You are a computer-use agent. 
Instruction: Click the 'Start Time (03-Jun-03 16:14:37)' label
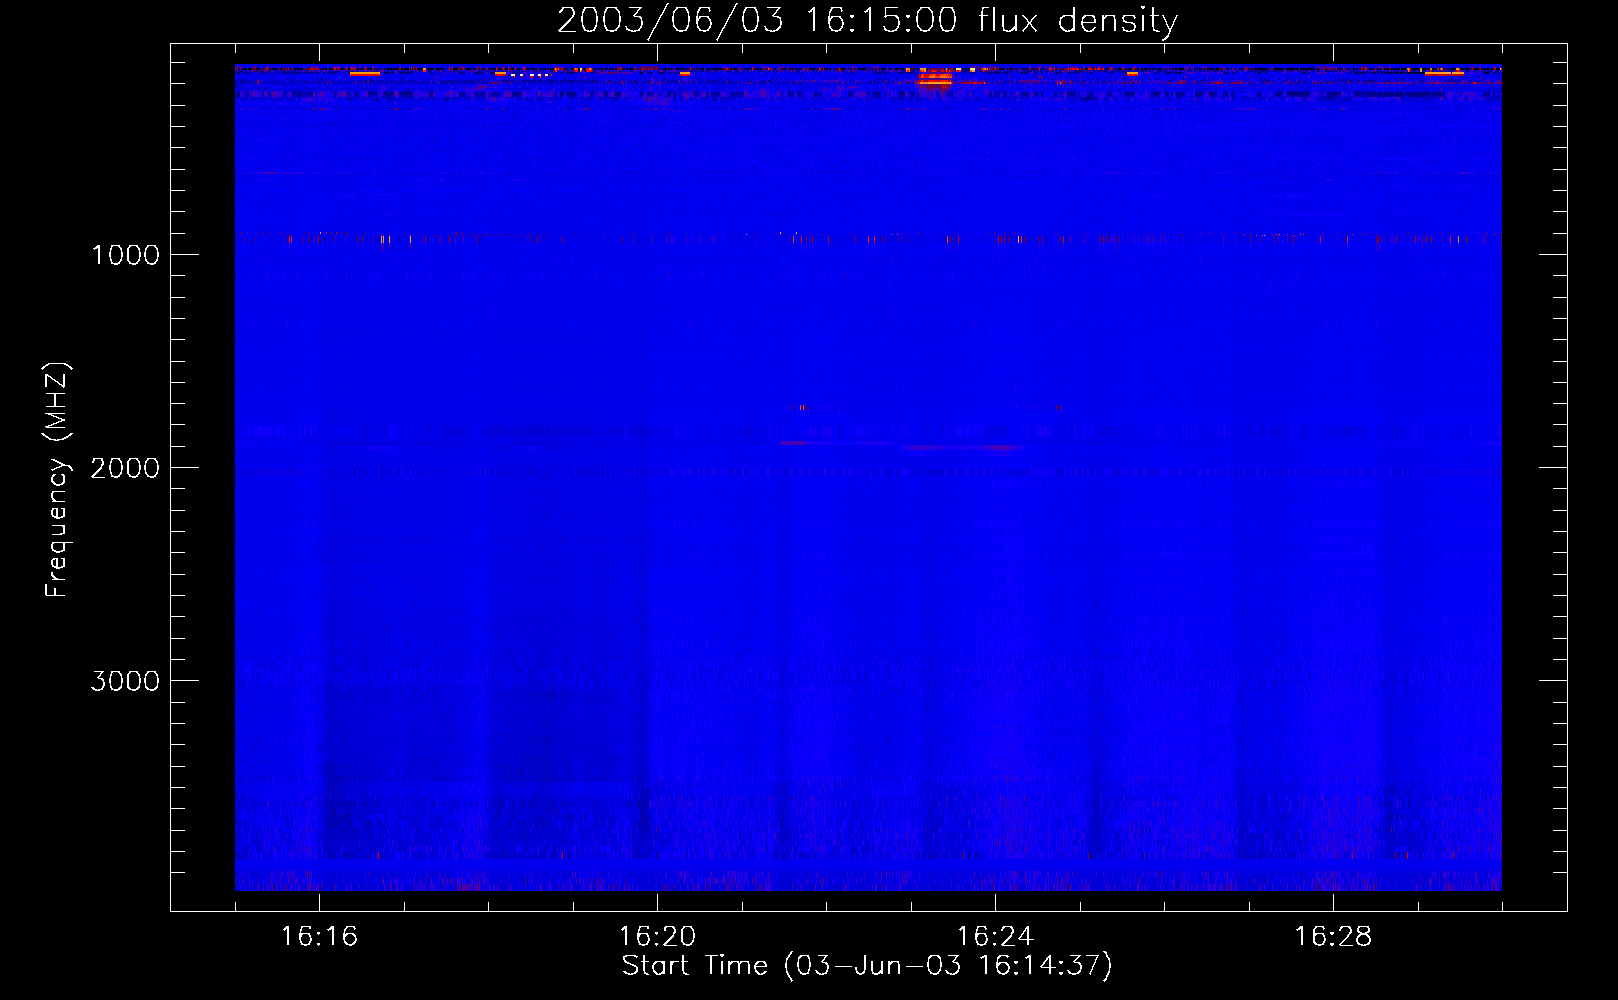click(x=867, y=966)
